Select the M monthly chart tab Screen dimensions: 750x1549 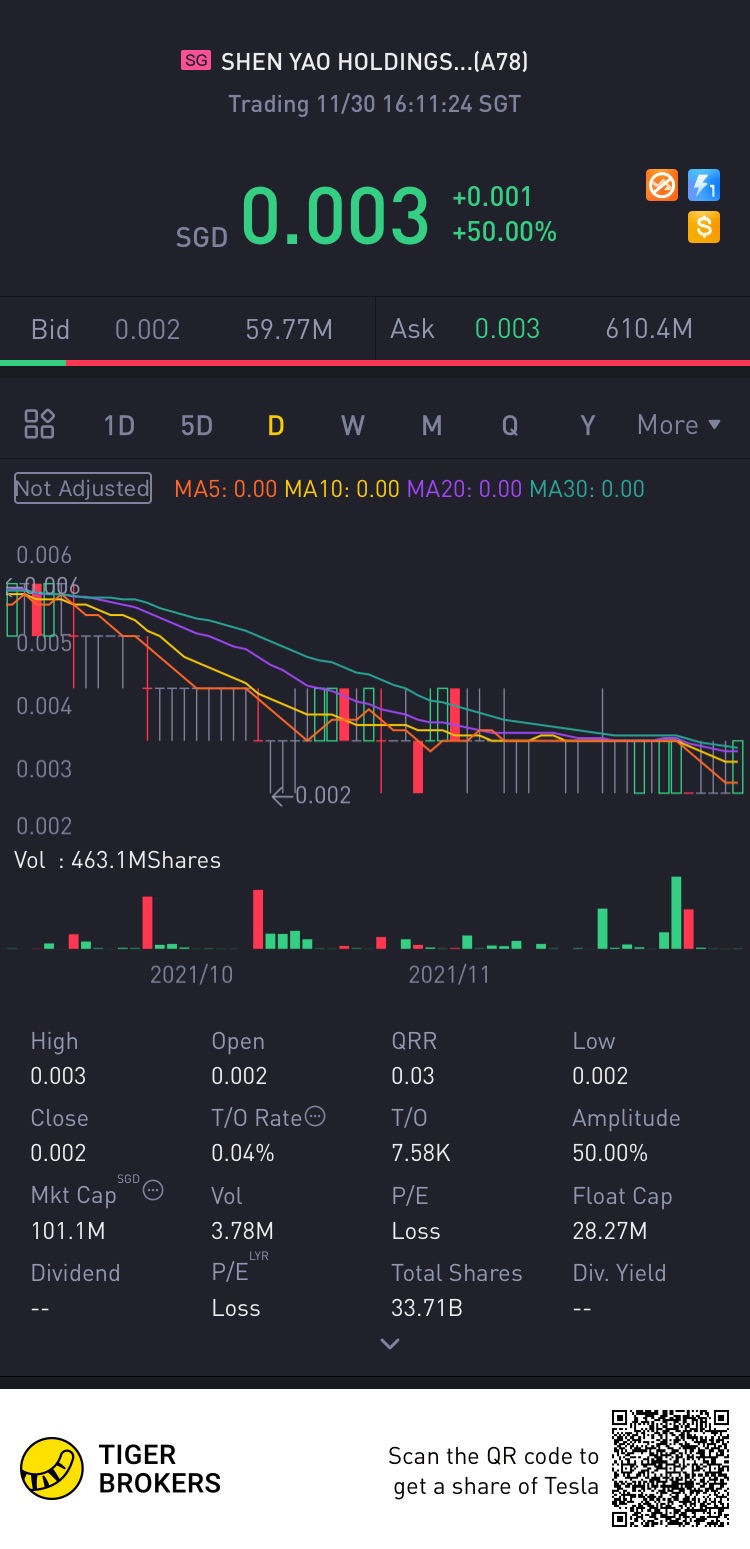coord(432,425)
